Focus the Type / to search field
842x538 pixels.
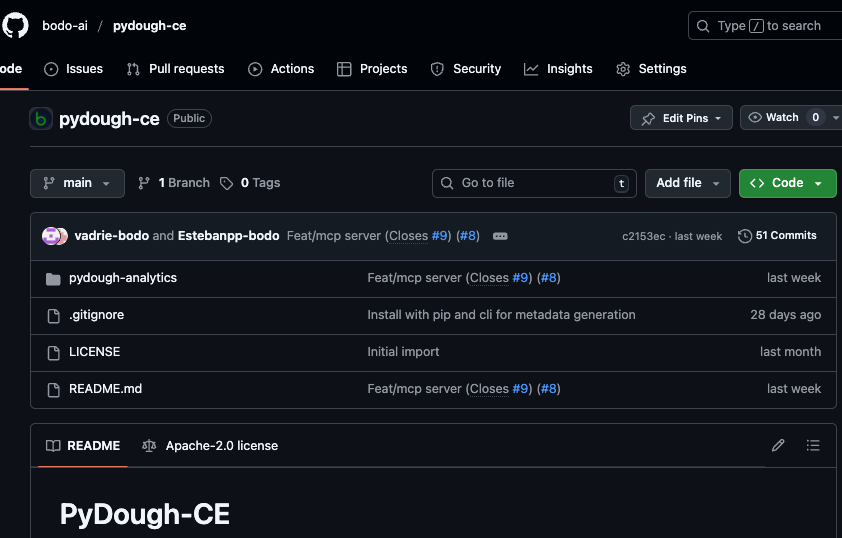(765, 26)
